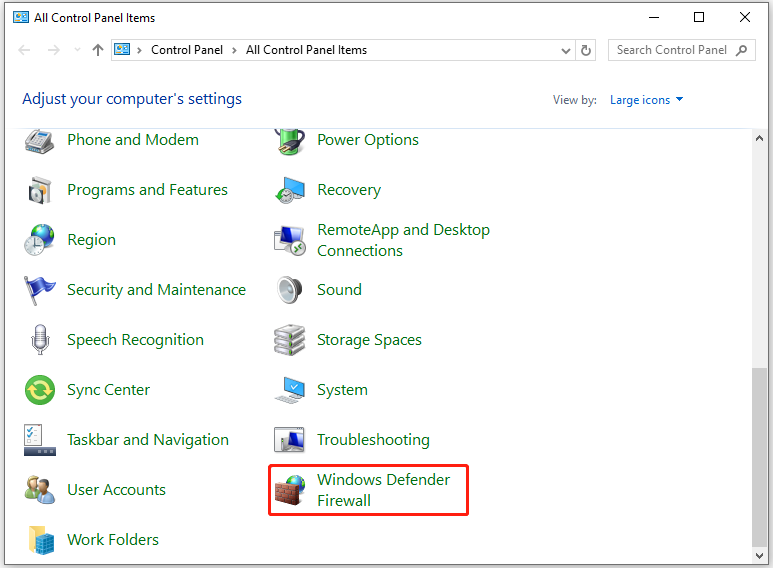The width and height of the screenshot is (773, 568).
Task: Refresh the Control Panel view
Action: [x=586, y=50]
